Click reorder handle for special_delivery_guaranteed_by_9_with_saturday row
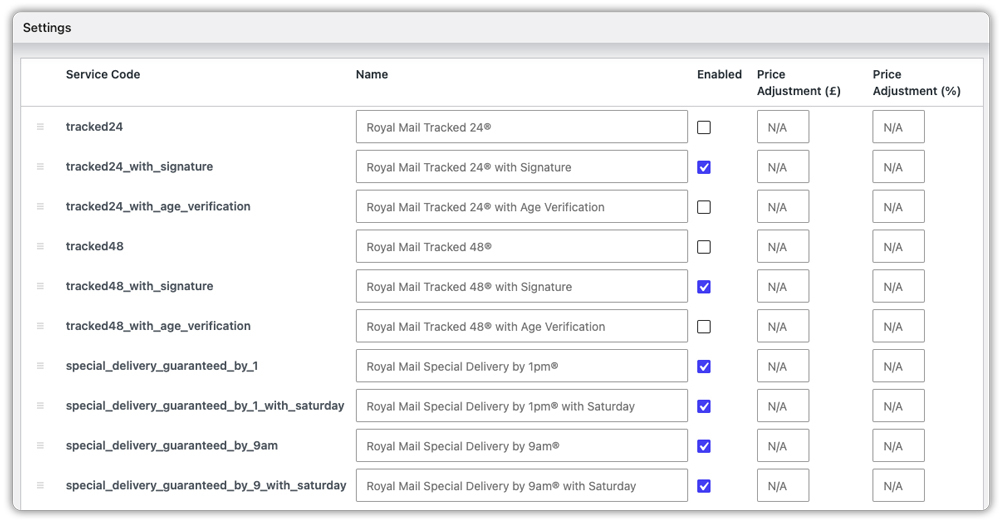 40,485
